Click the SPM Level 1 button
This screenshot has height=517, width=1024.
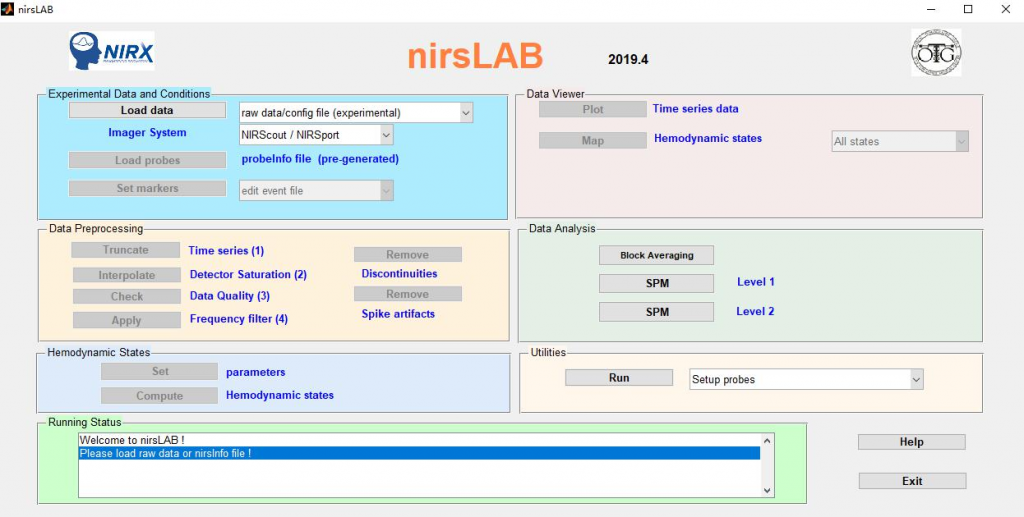click(656, 283)
